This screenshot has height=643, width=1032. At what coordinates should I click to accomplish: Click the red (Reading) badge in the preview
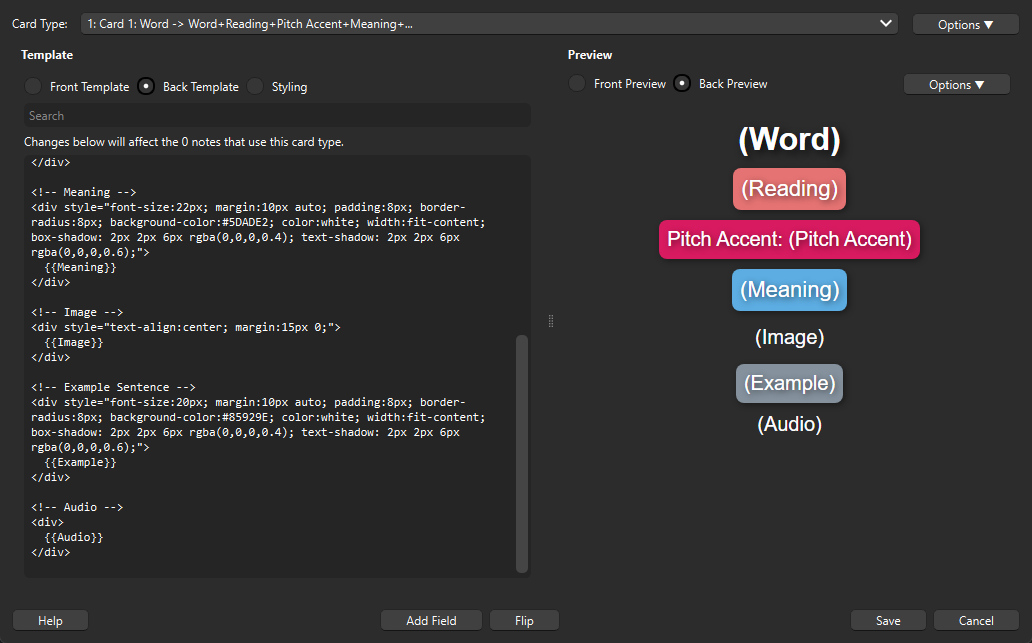(x=789, y=189)
